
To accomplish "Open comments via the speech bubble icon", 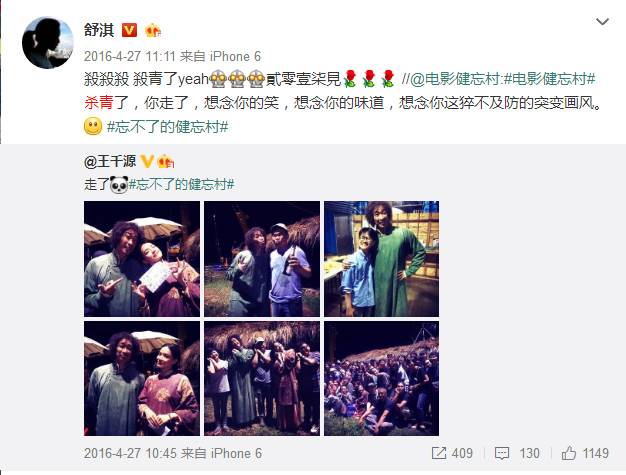I will point(501,453).
